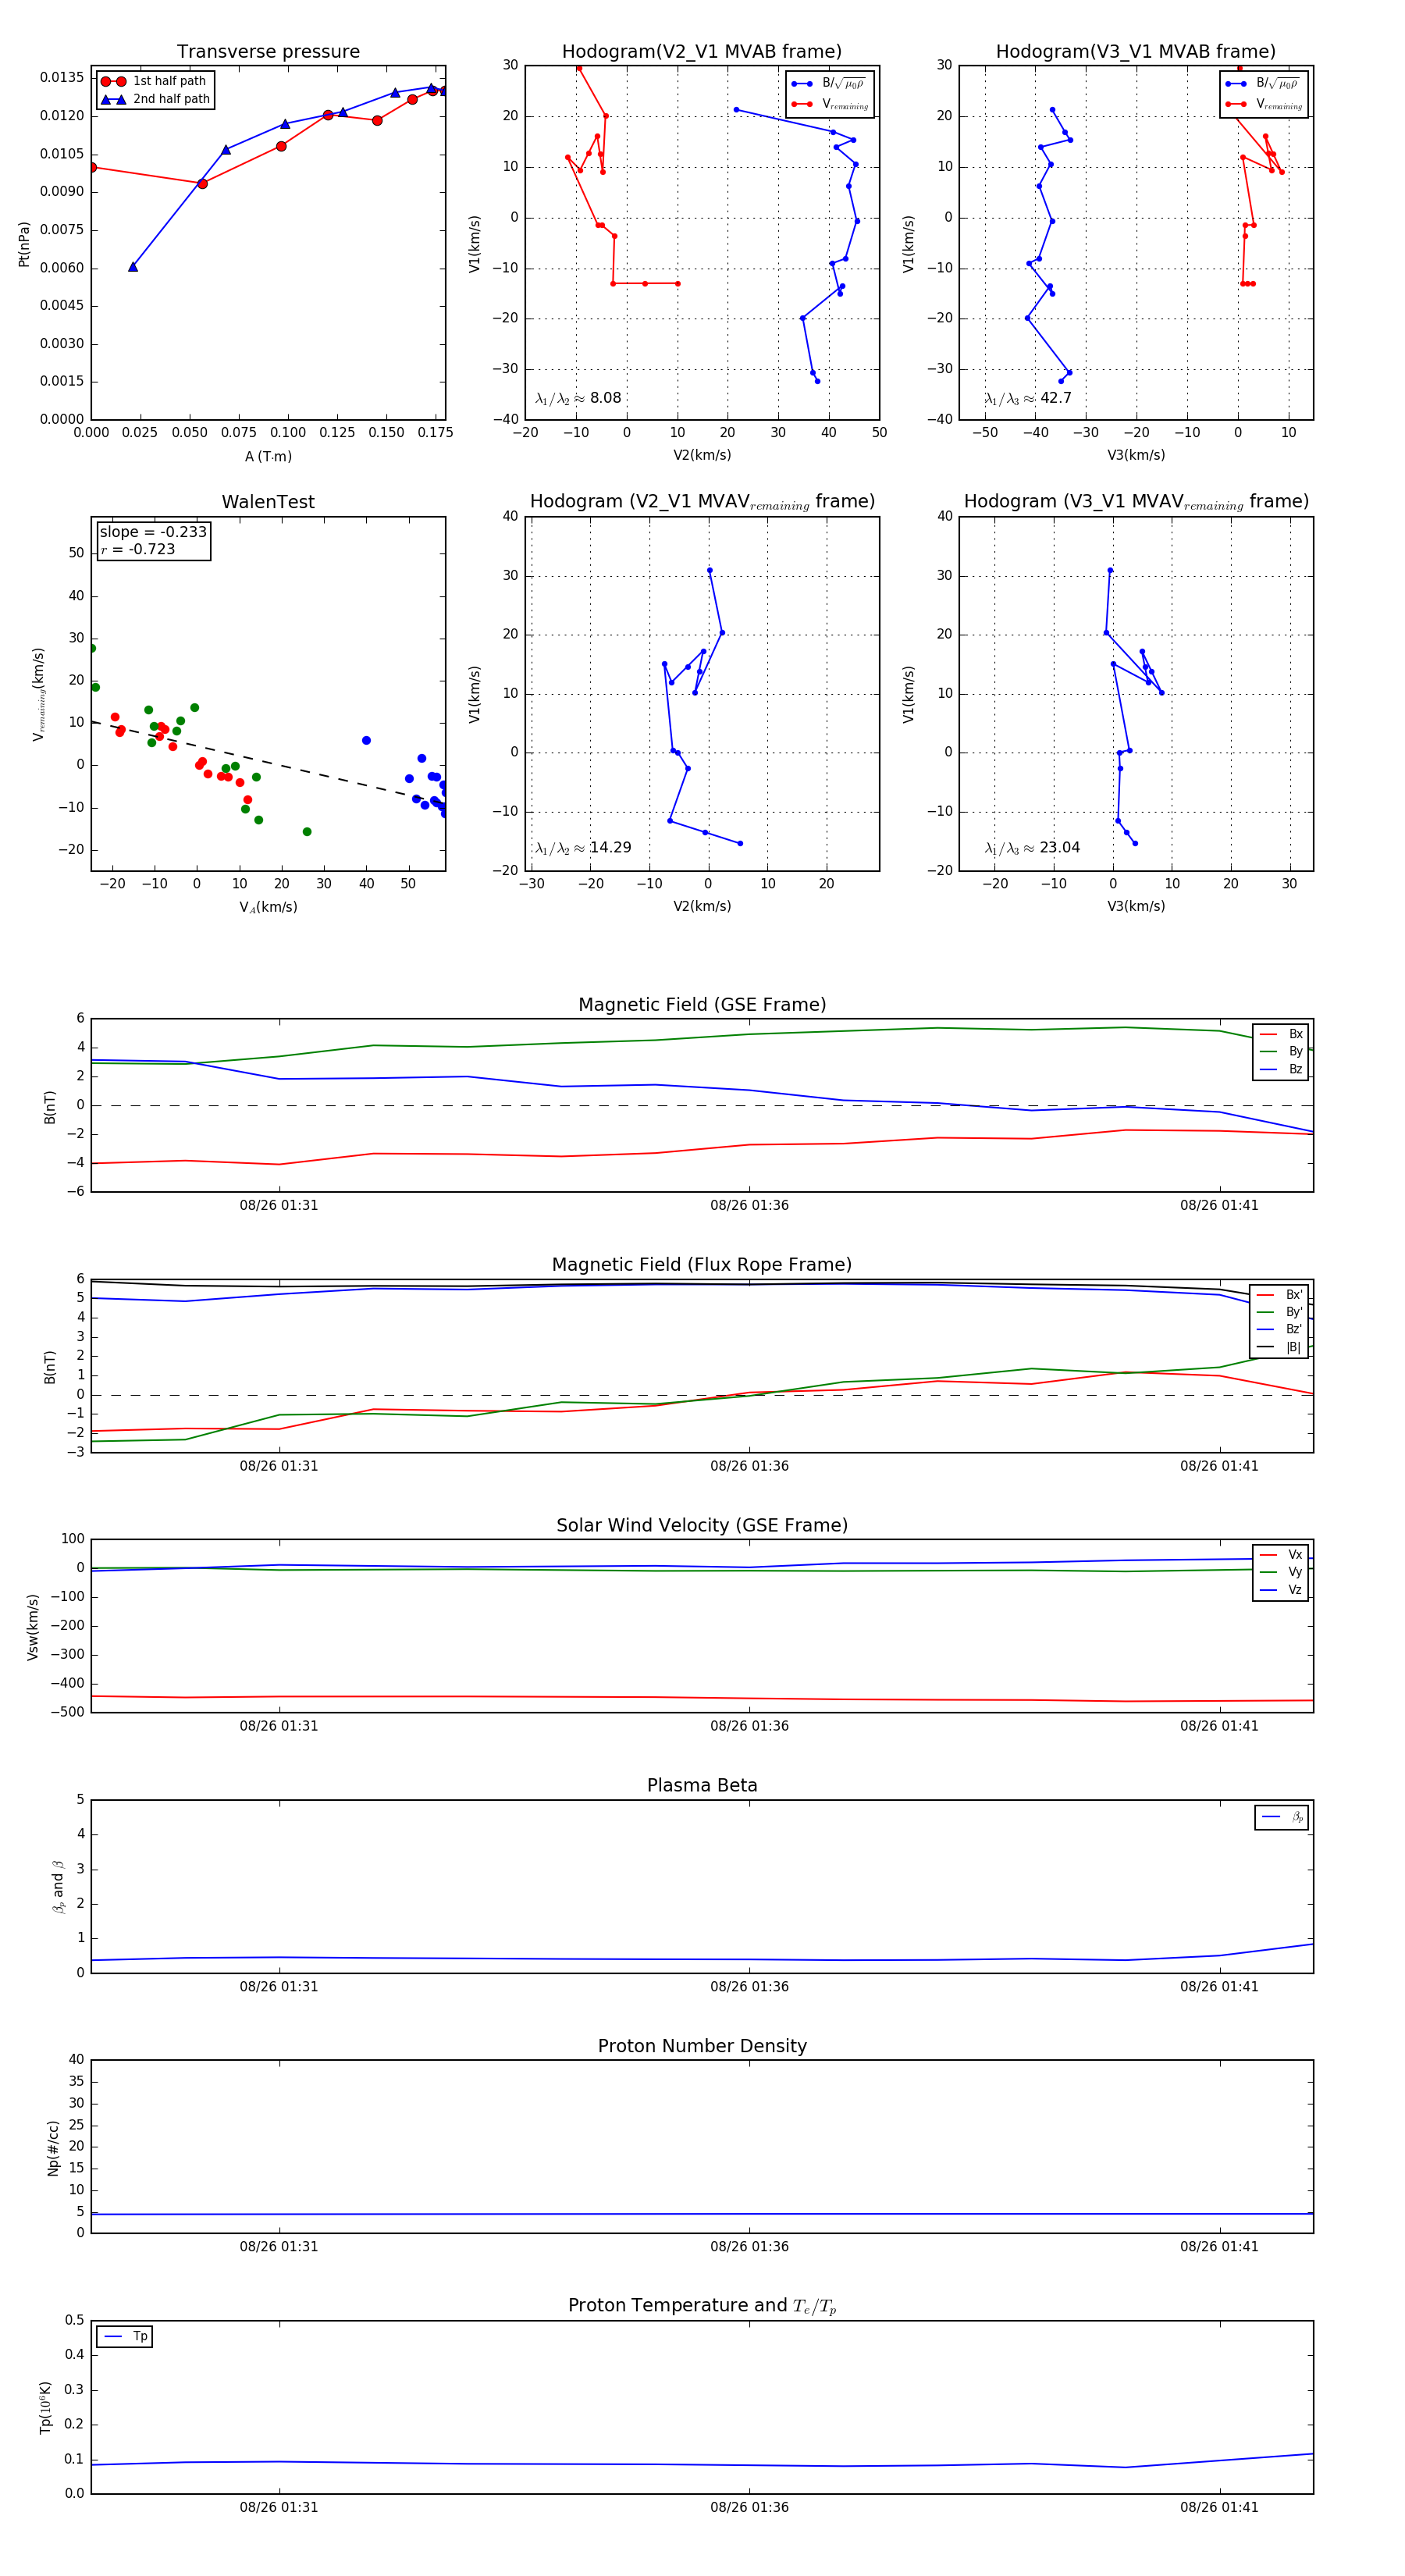
Task: Click '08/26 01:31' under GSE magnetic field plot
Action: pos(279,1205)
